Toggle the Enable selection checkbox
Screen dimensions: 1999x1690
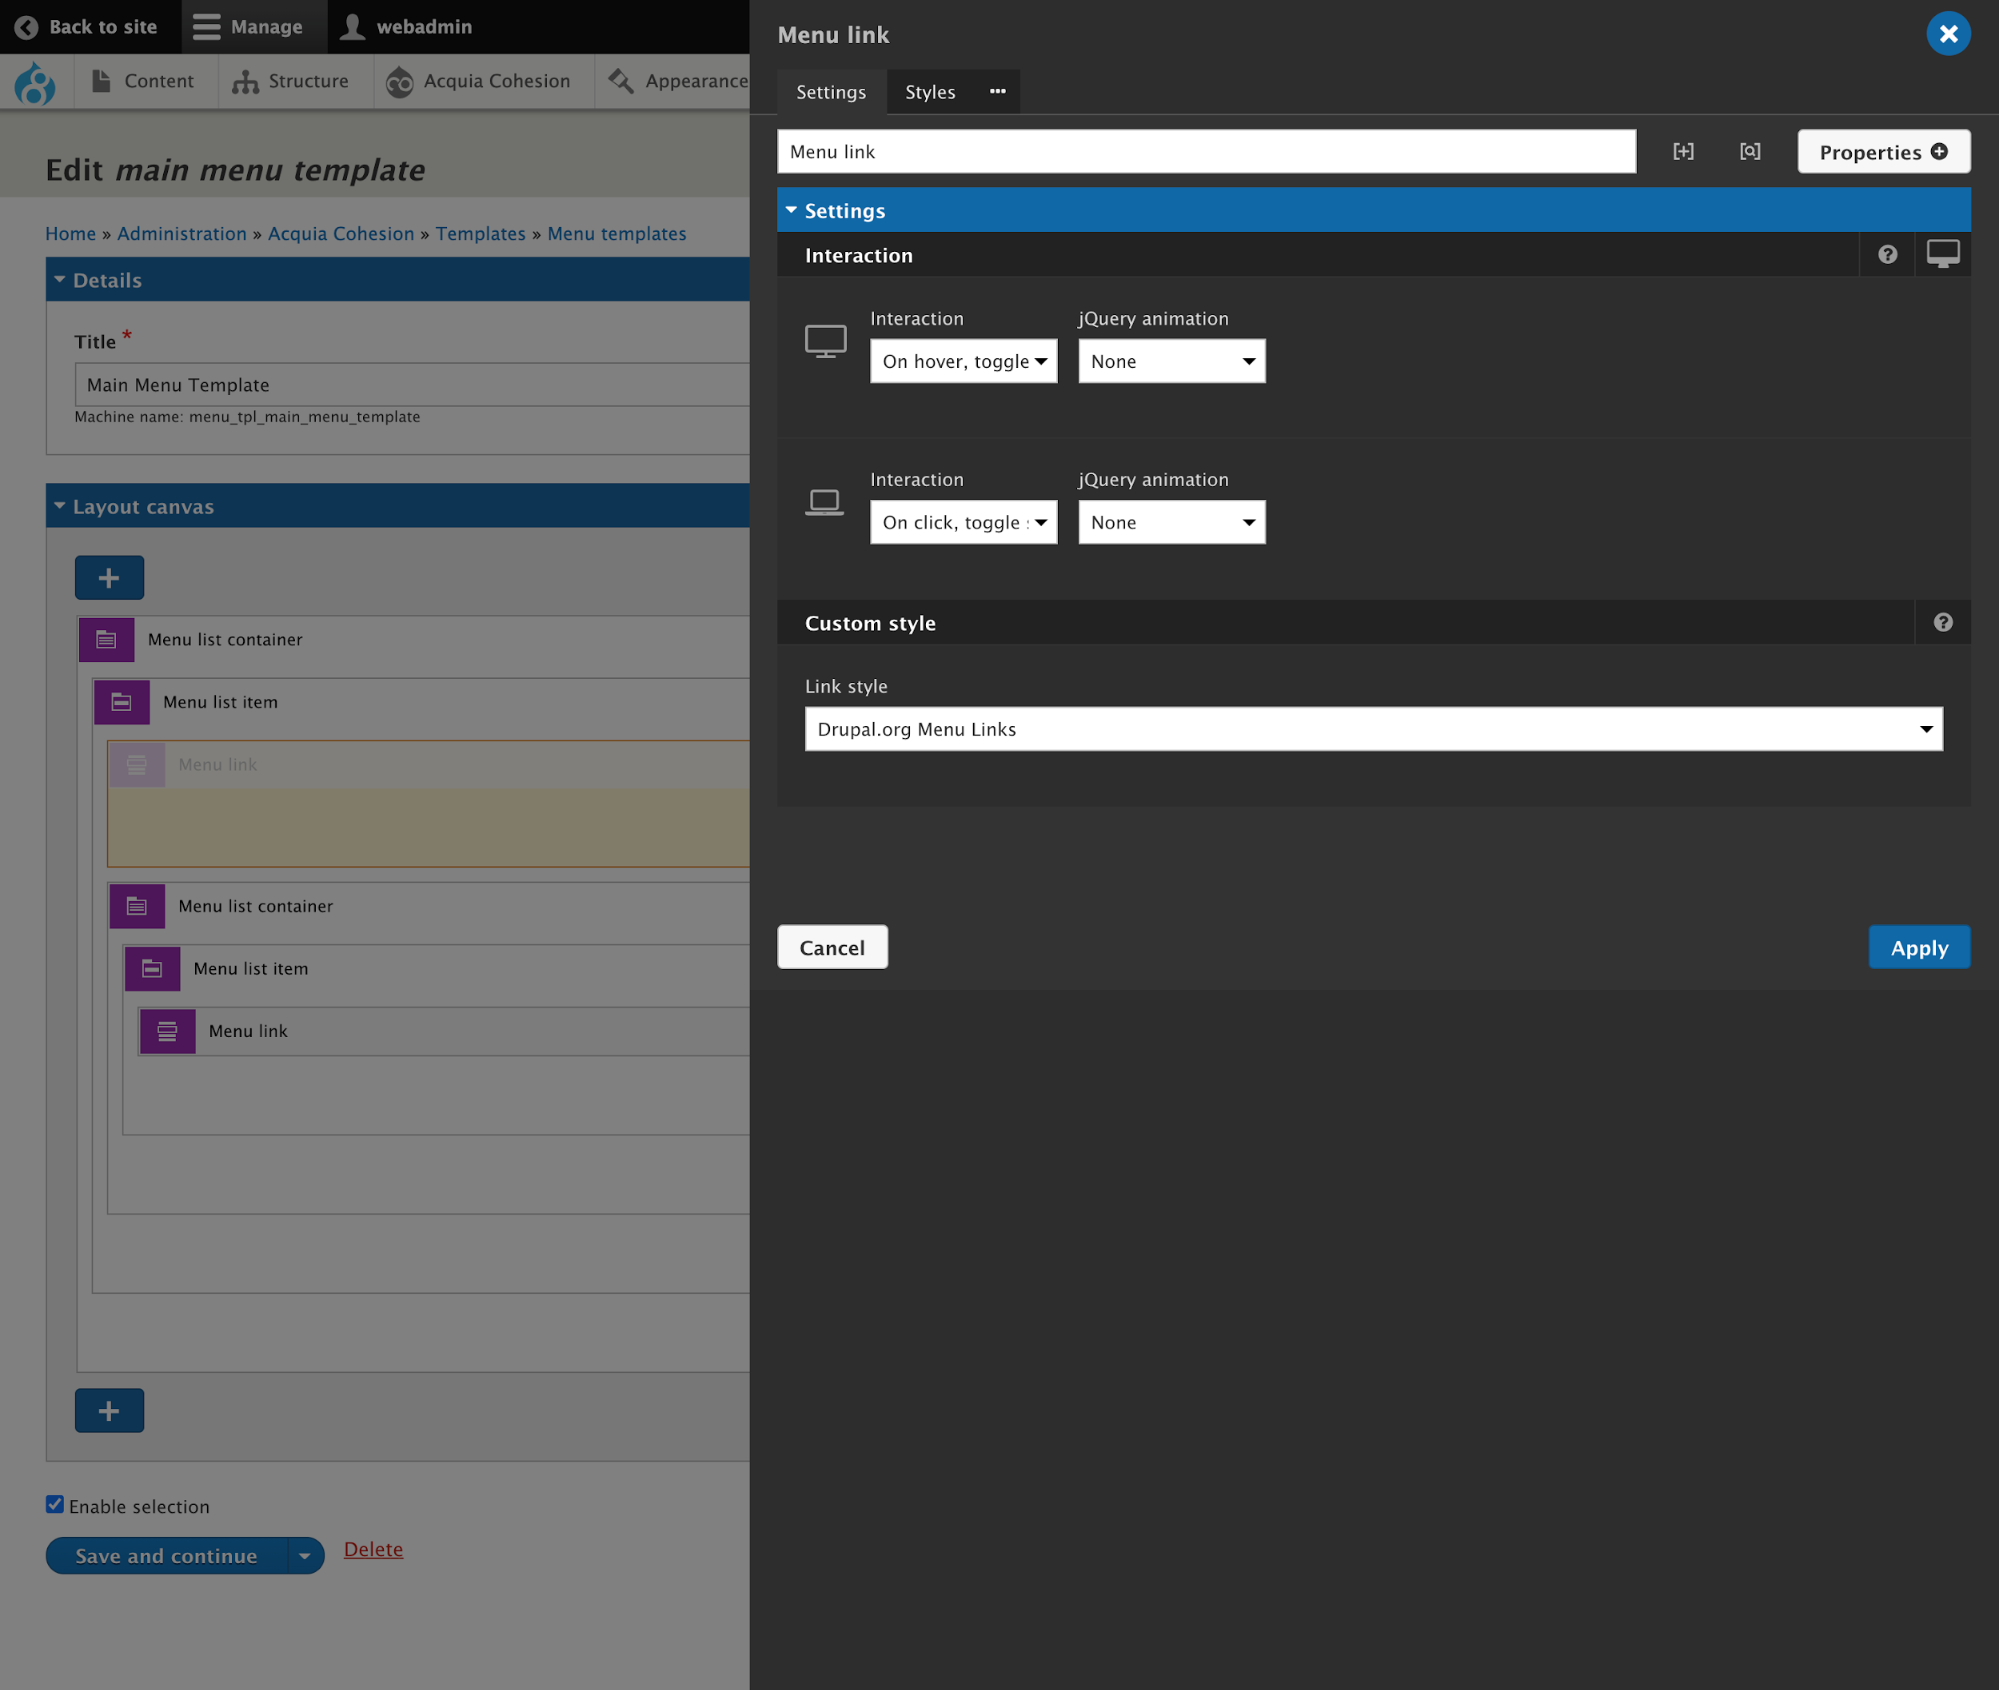(55, 1504)
